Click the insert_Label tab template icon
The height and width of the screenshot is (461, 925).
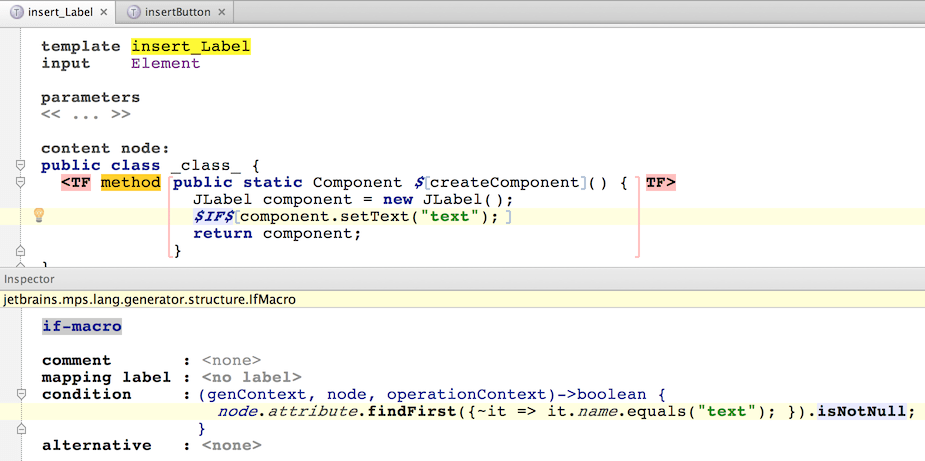point(18,12)
